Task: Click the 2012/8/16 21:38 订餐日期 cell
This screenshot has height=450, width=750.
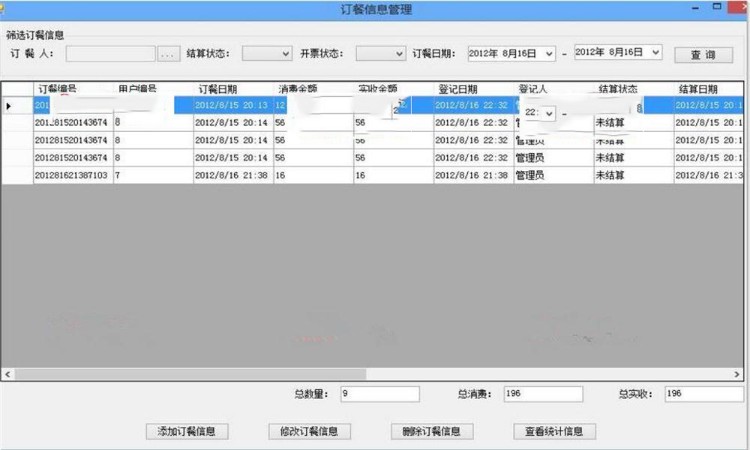Action: pos(233,176)
